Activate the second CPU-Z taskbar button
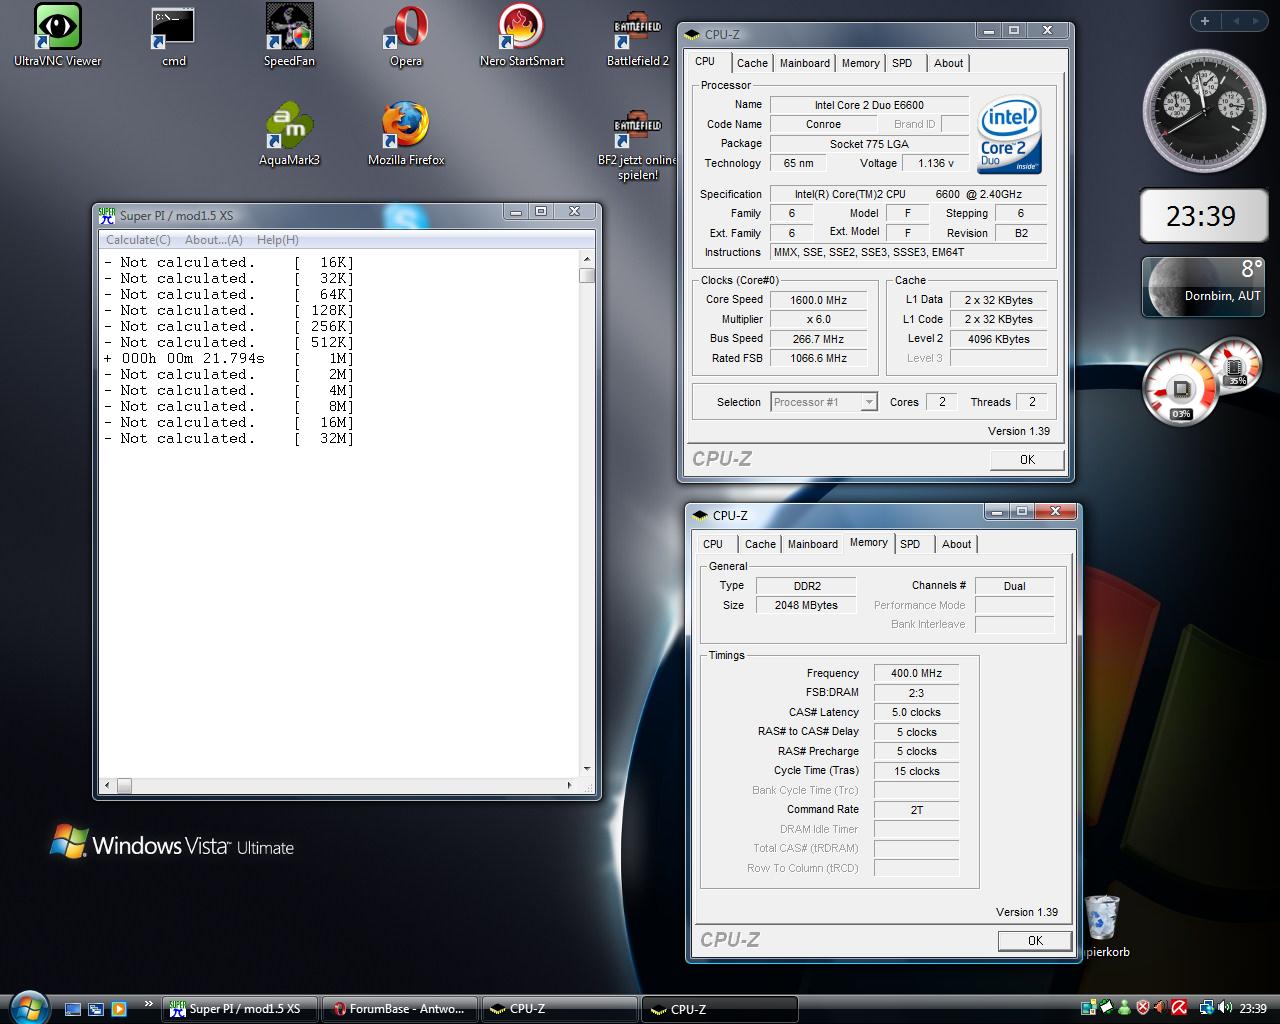 coord(720,1009)
